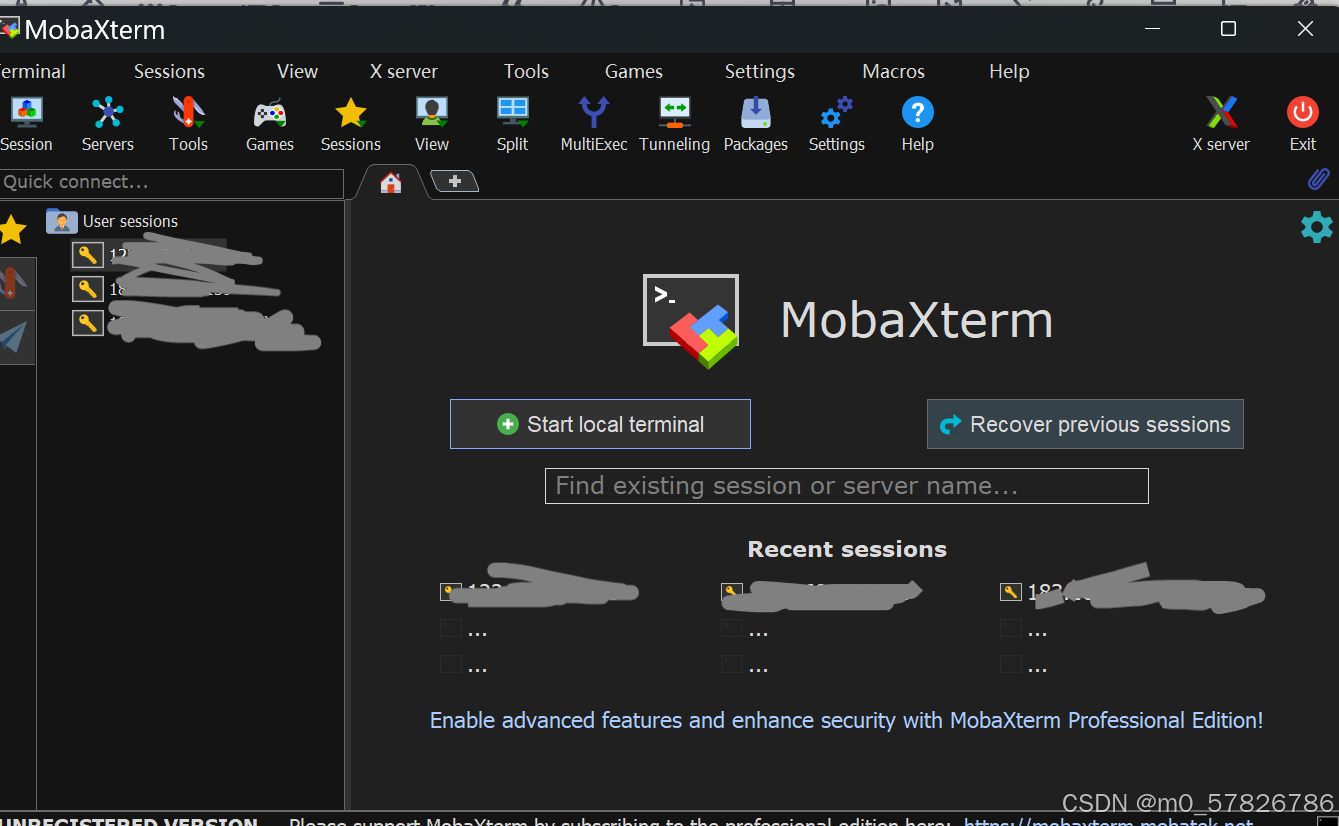Select the paper plane macros sidebar tab
The width and height of the screenshot is (1339, 826).
14,337
